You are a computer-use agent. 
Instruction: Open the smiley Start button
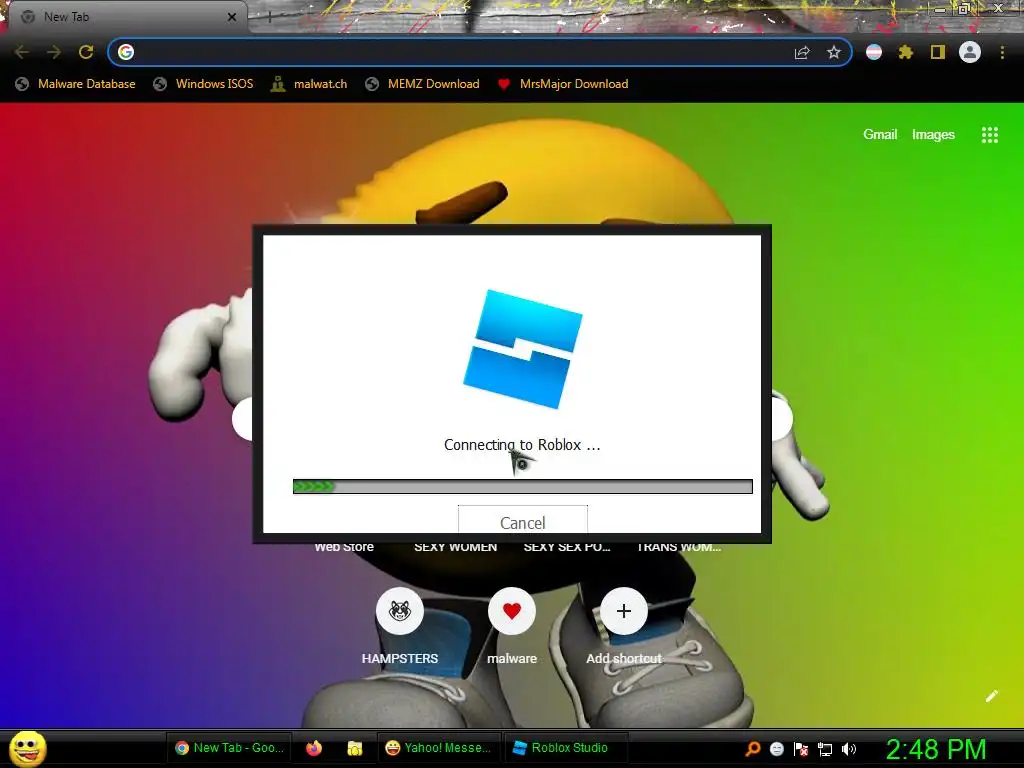pos(28,748)
